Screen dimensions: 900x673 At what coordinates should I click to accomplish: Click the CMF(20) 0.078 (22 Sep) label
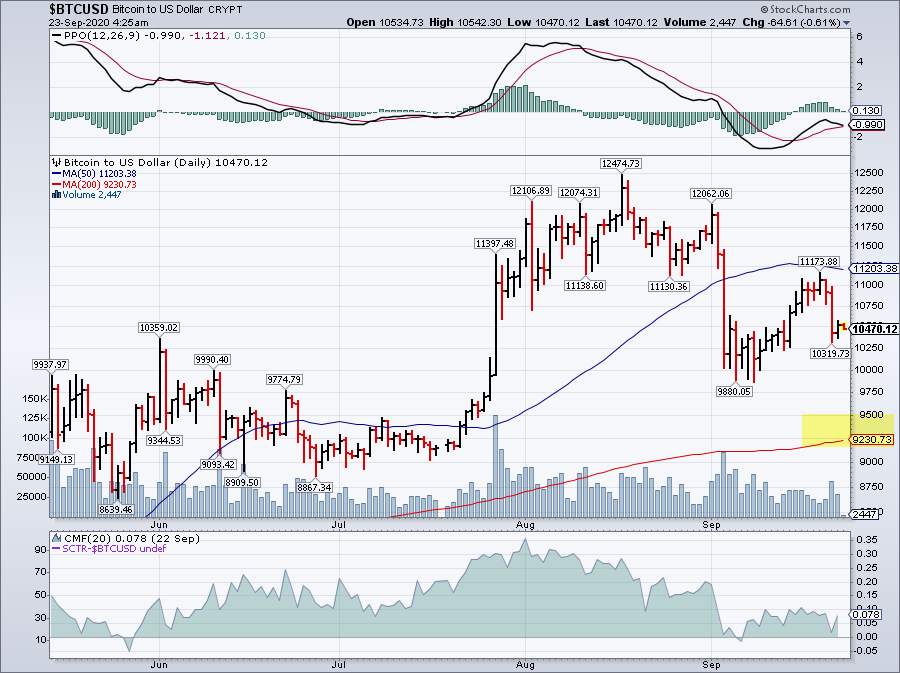[131, 538]
